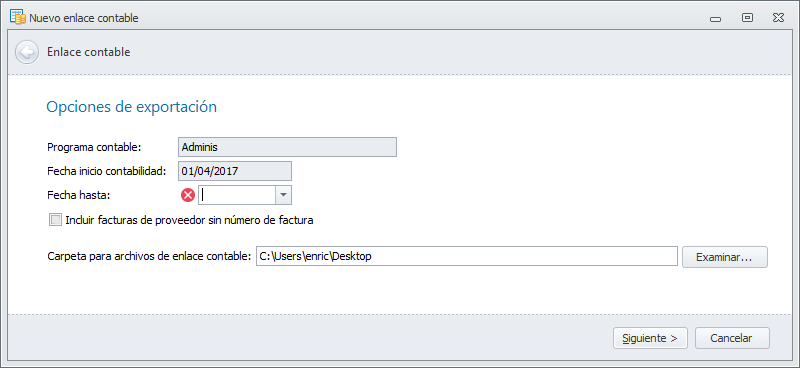Viewport: 800px width, 368px height.
Task: Click the Programa contable field showing Adminis
Action: point(287,147)
